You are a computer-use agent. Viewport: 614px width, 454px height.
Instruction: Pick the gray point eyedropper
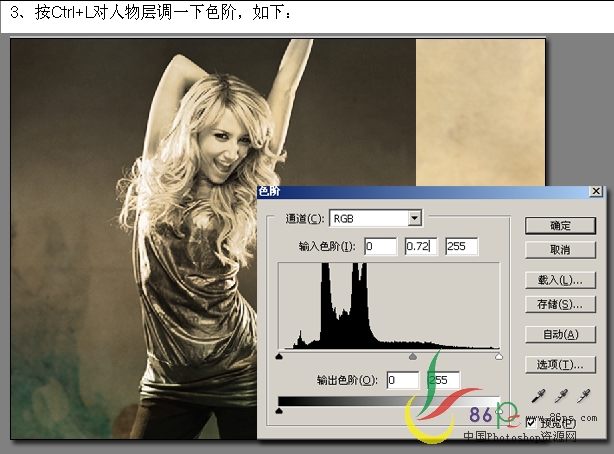coord(561,396)
